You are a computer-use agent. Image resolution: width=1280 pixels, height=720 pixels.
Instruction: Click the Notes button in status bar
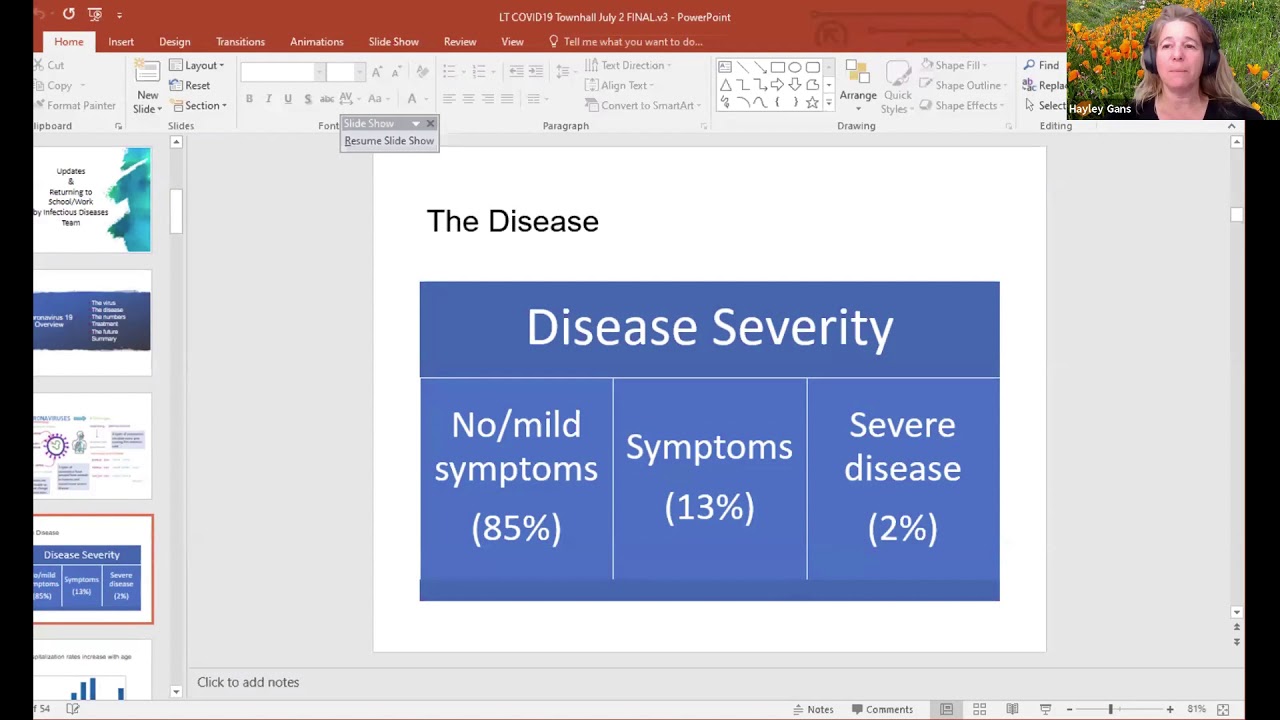coord(813,709)
